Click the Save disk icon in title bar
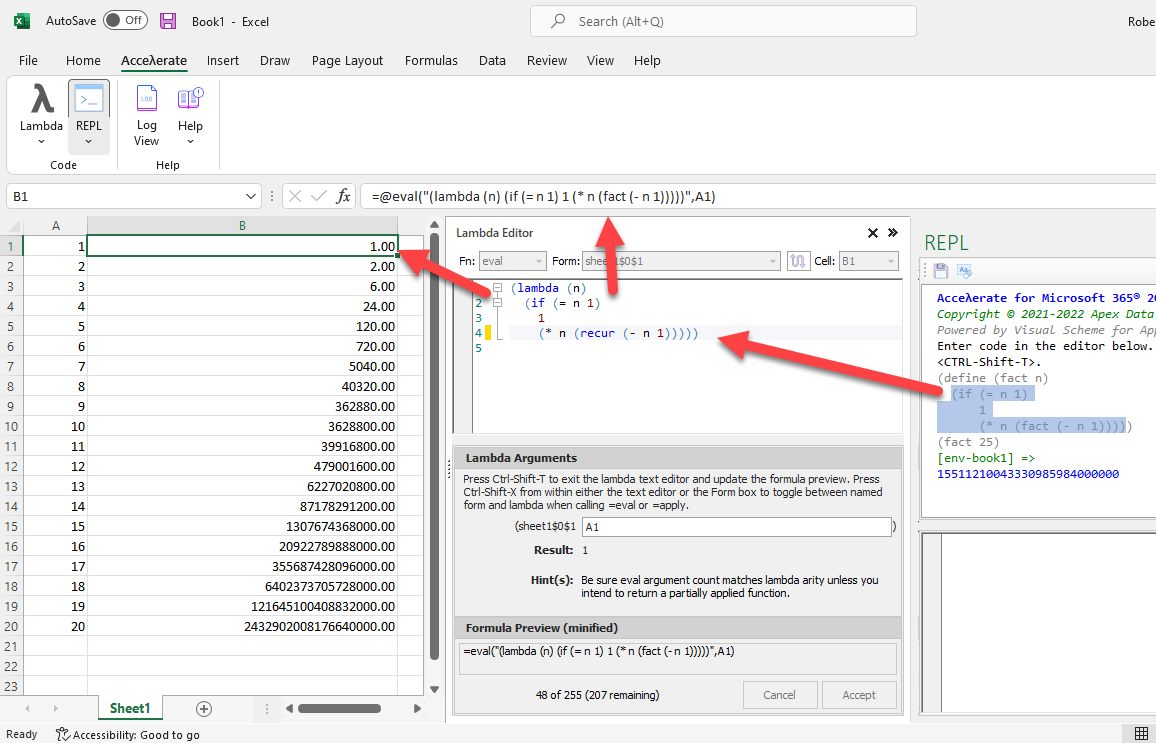The height and width of the screenshot is (743, 1156). [x=168, y=21]
